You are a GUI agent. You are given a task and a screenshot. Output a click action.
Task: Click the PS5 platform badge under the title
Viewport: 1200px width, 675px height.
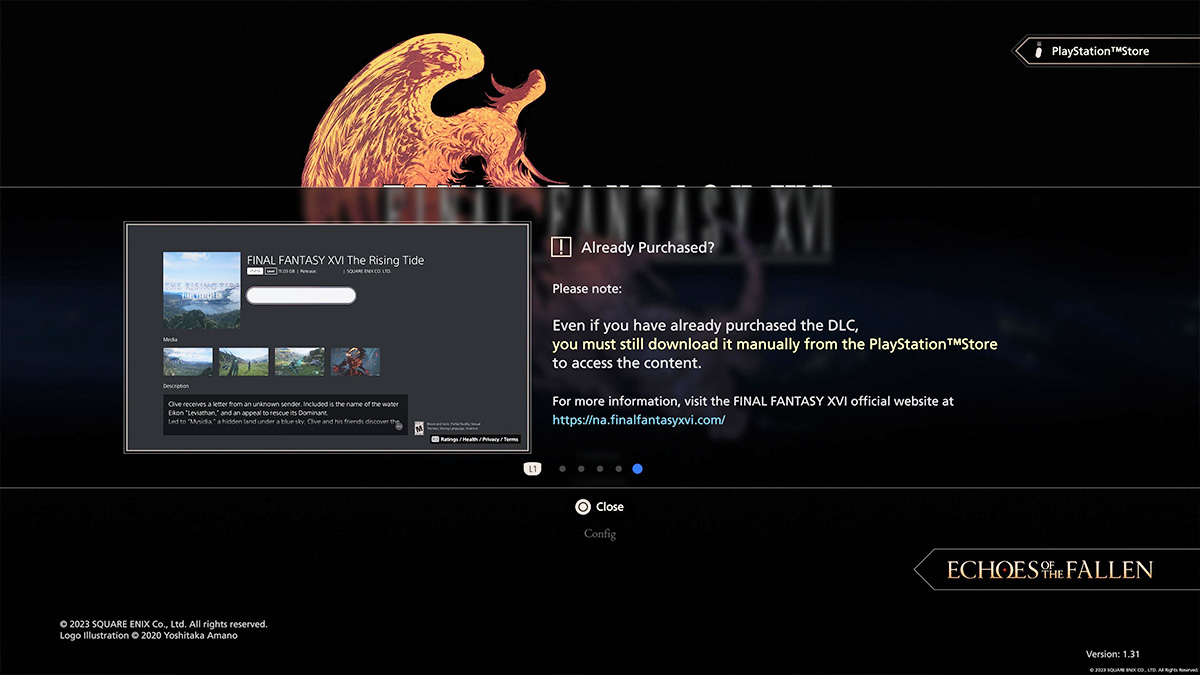[255, 270]
